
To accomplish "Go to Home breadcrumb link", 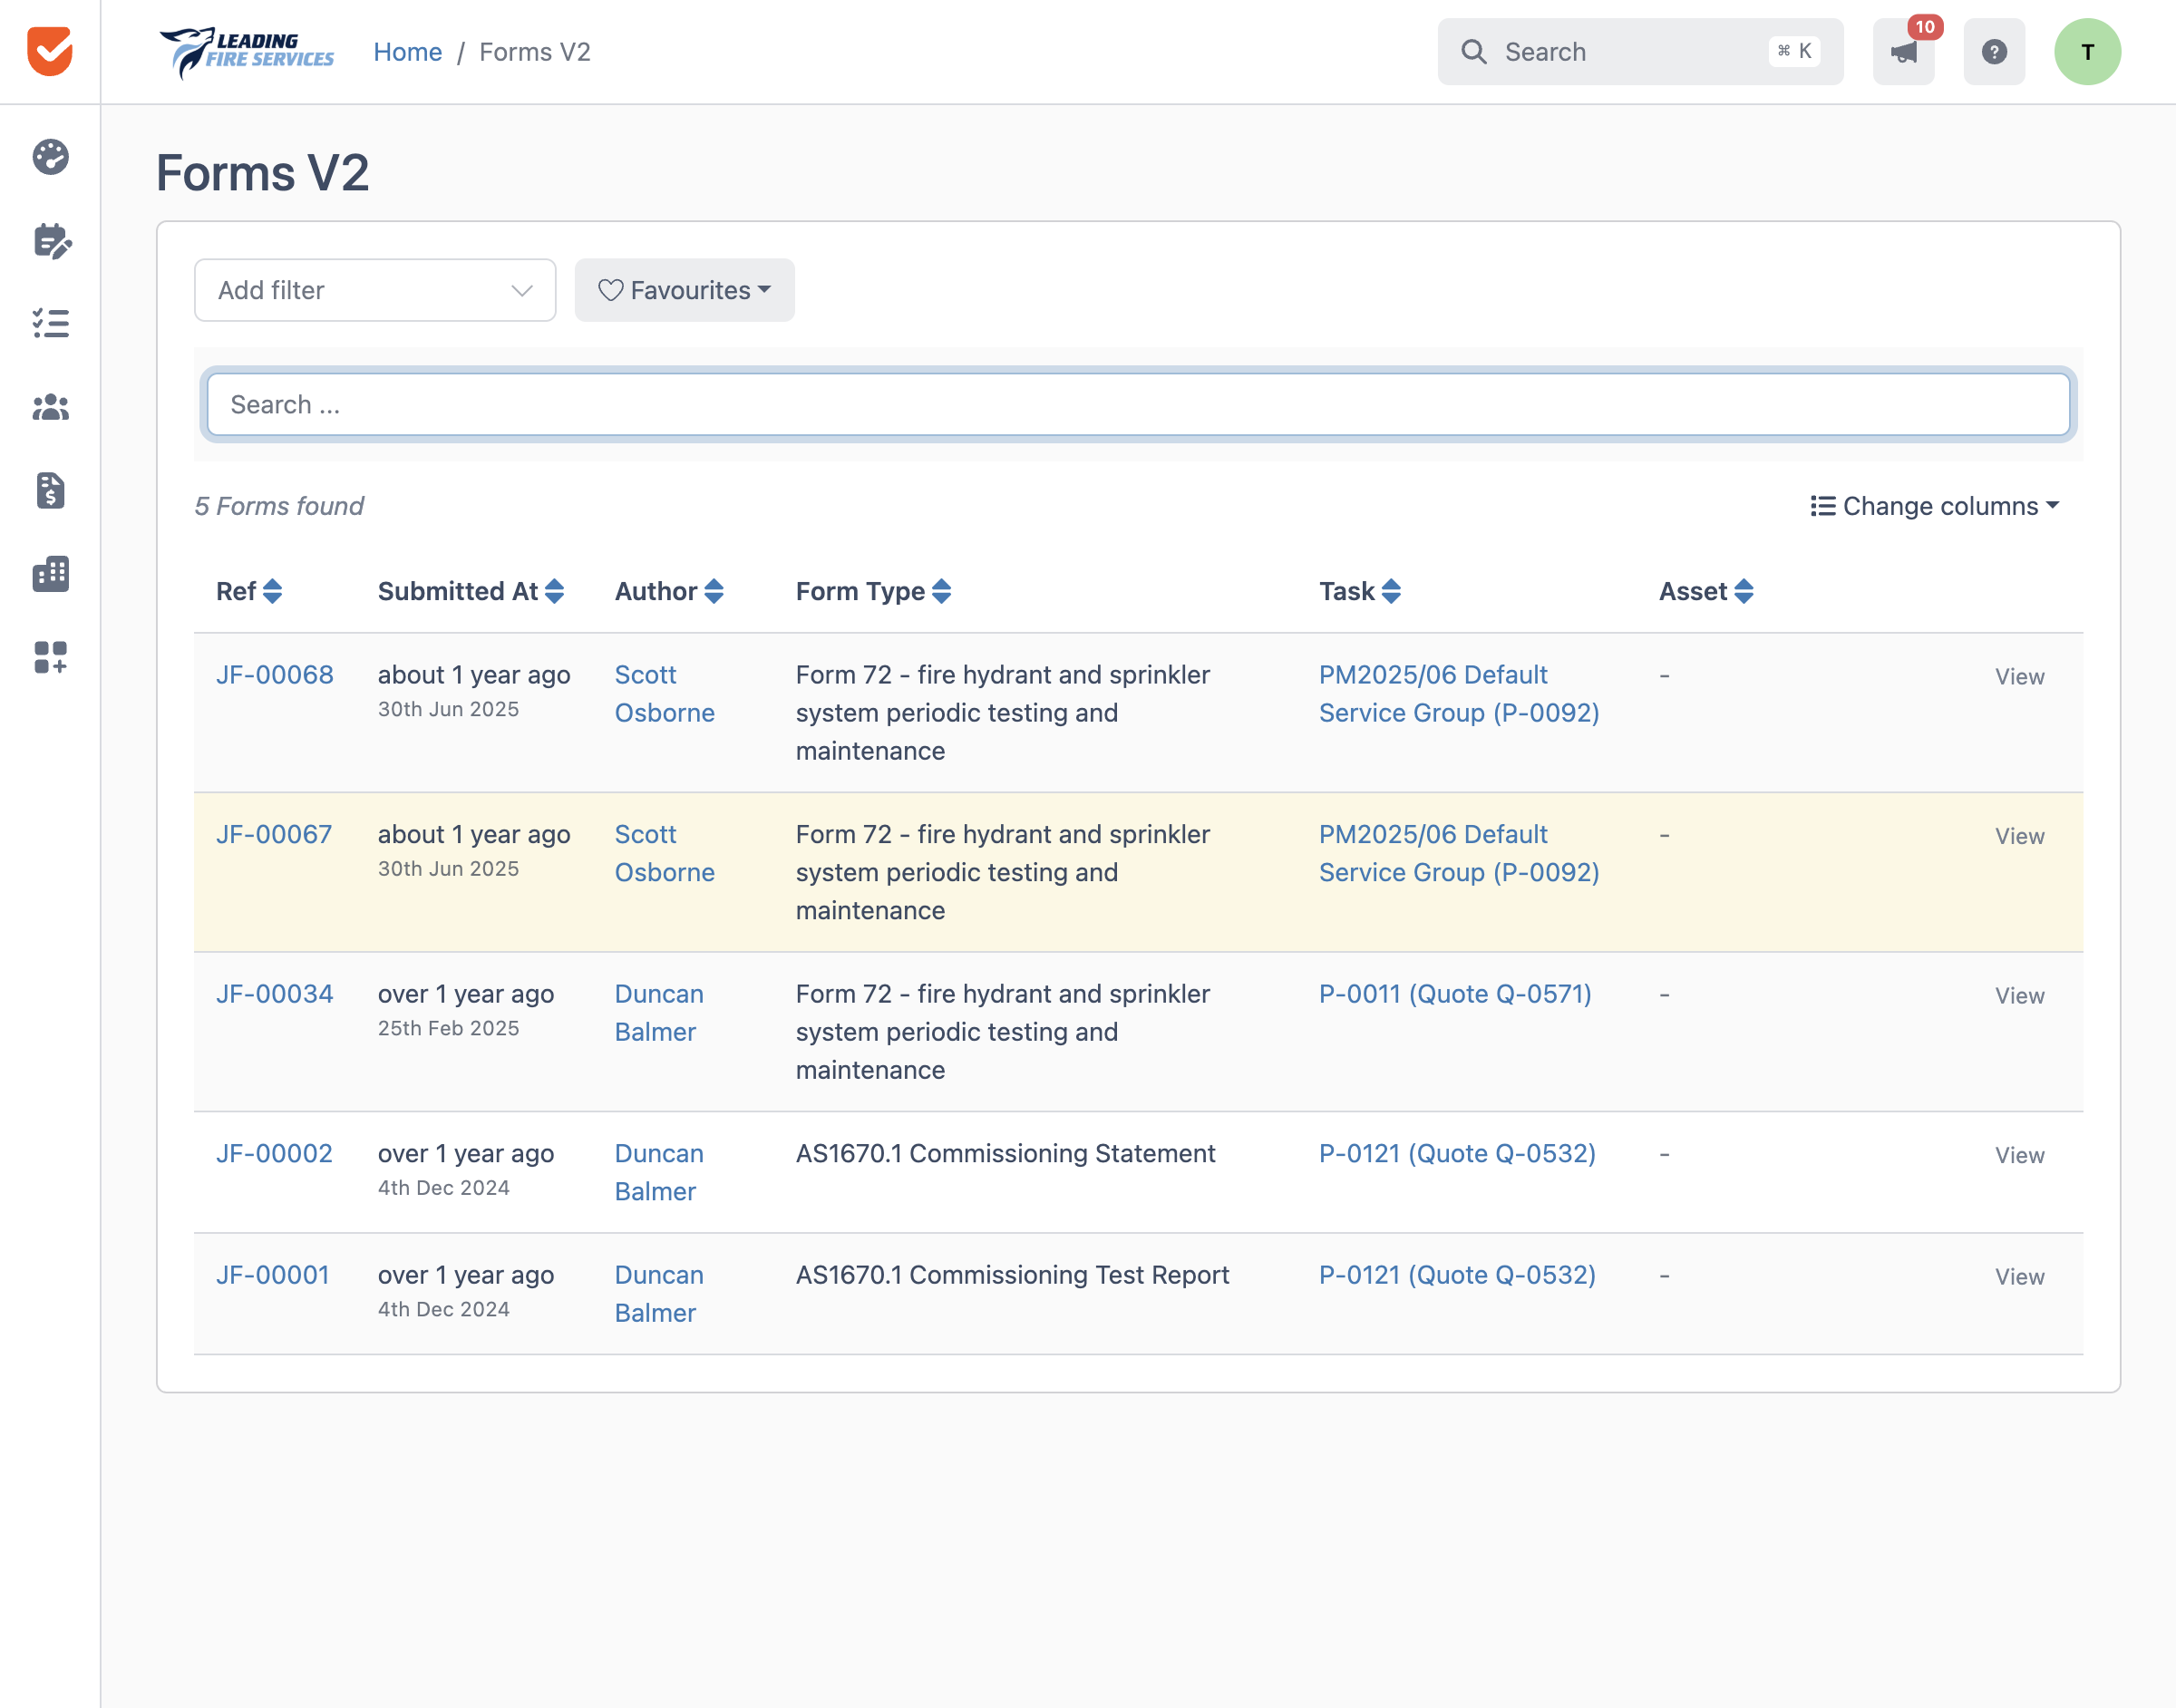I will coord(408,52).
